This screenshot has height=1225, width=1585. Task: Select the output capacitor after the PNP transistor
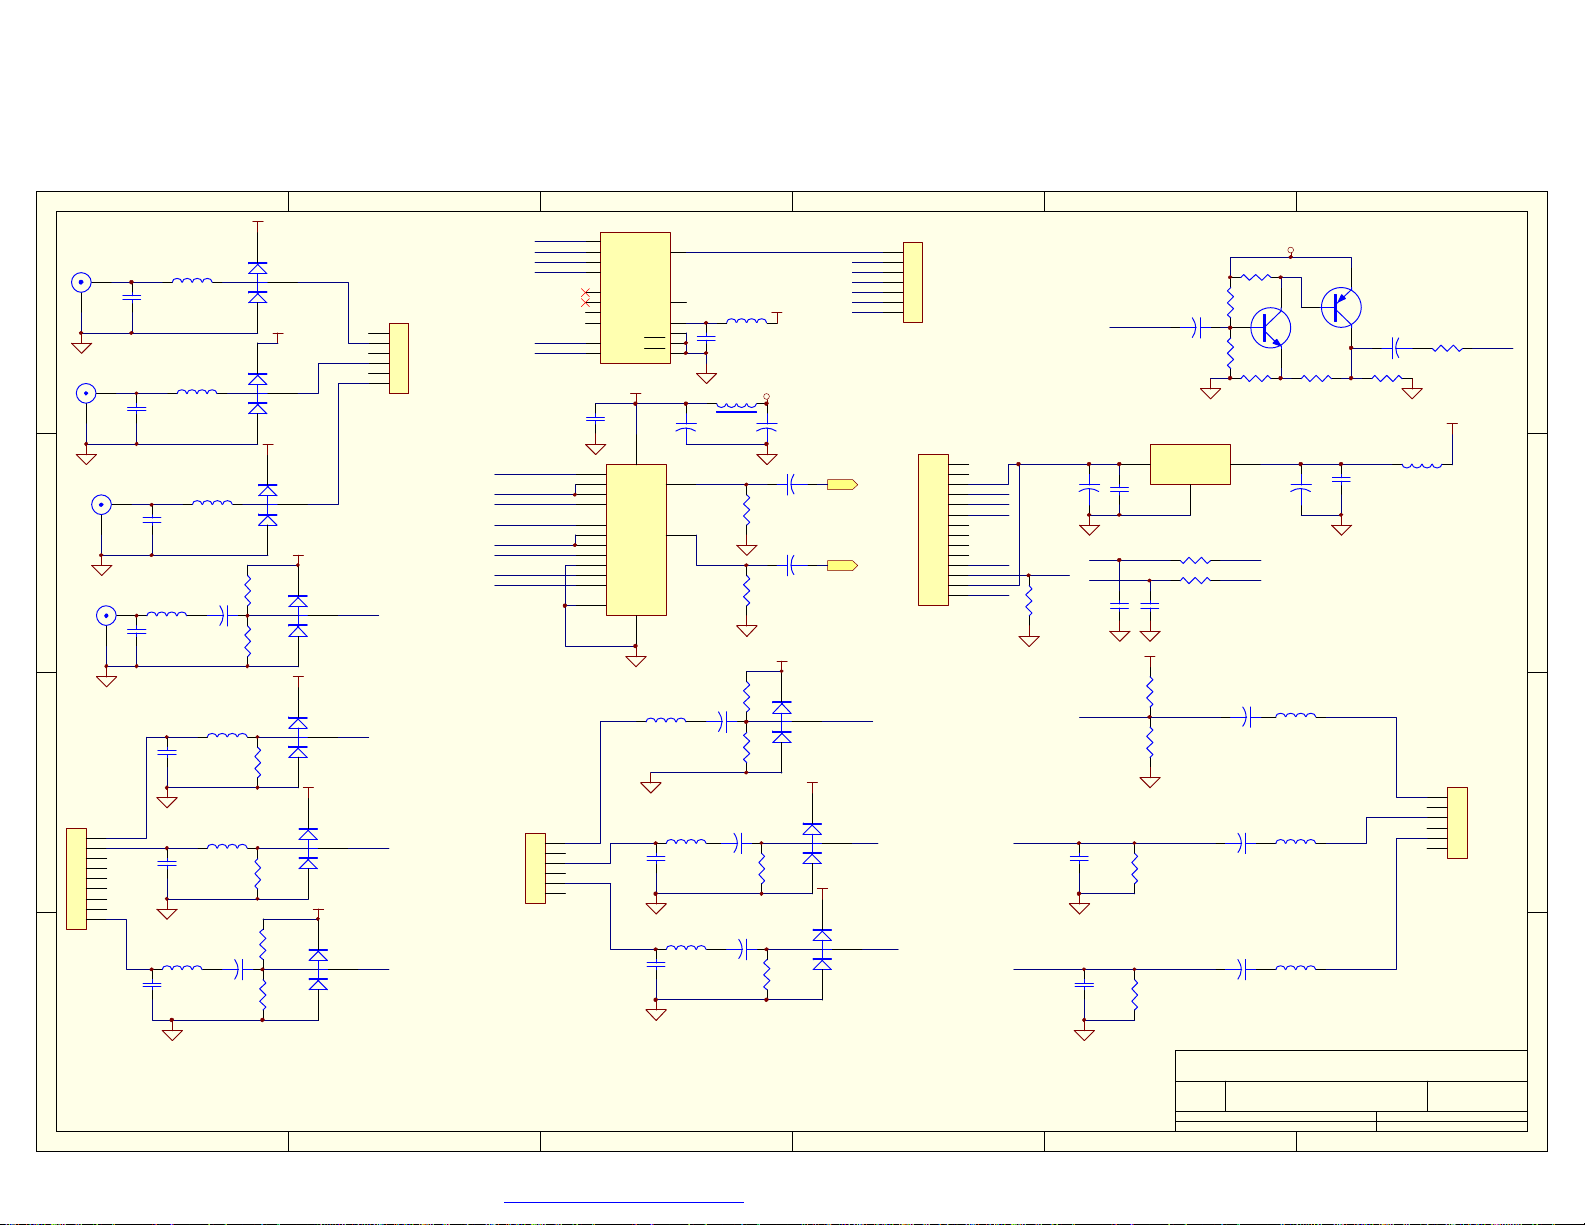pyautogui.click(x=1397, y=349)
